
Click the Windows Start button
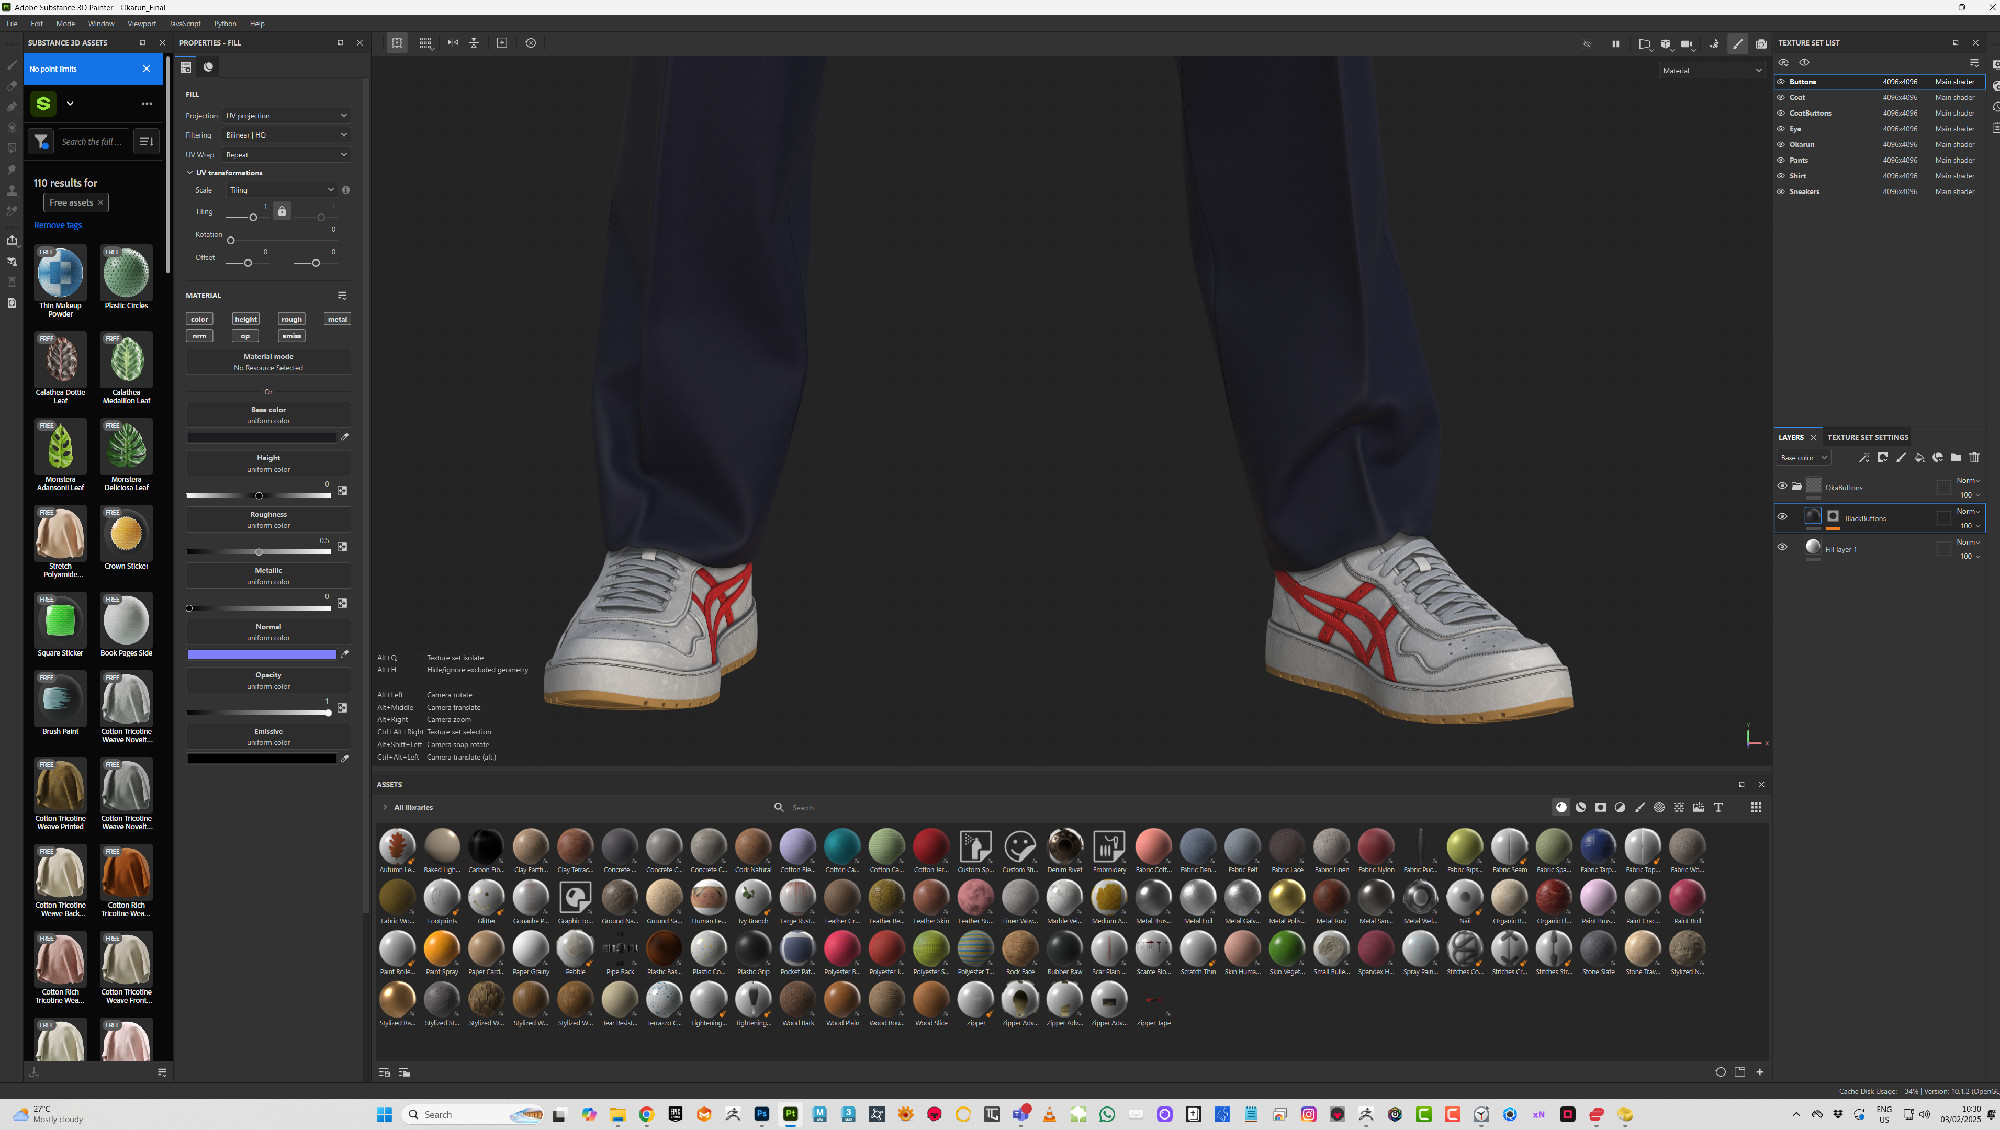click(384, 1114)
